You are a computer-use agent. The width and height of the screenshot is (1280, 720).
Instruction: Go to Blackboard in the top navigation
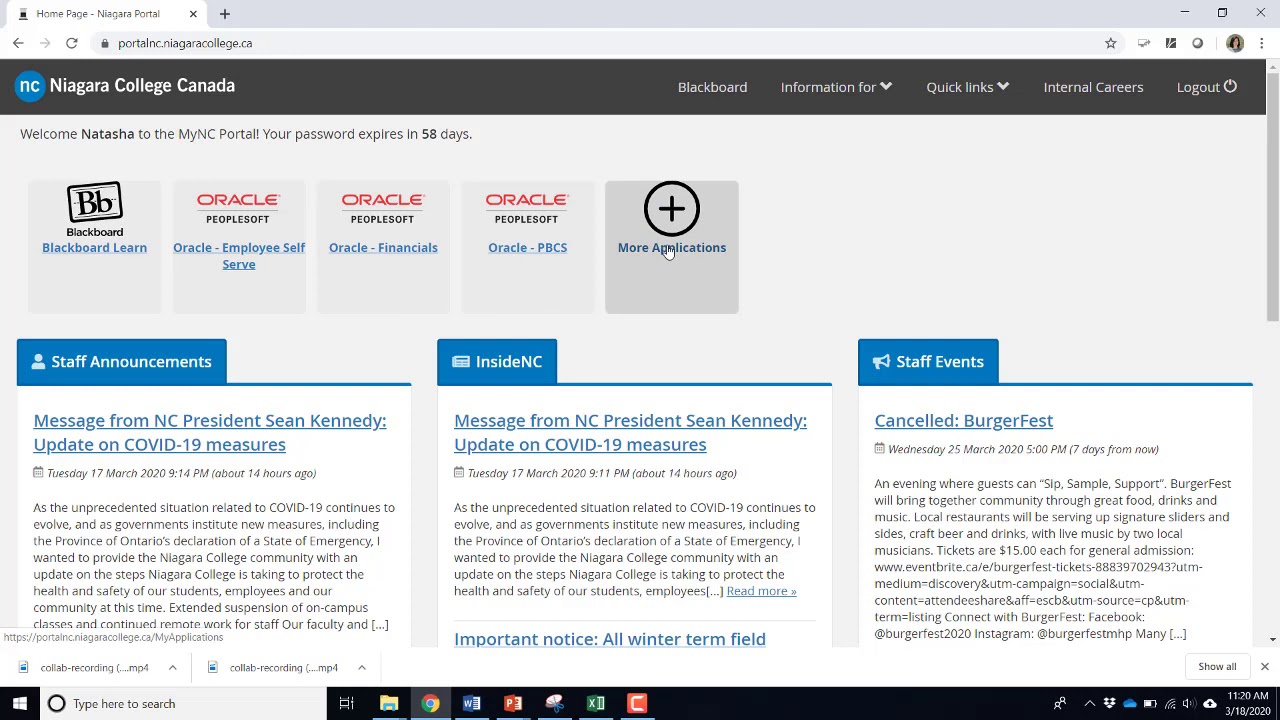(x=712, y=87)
